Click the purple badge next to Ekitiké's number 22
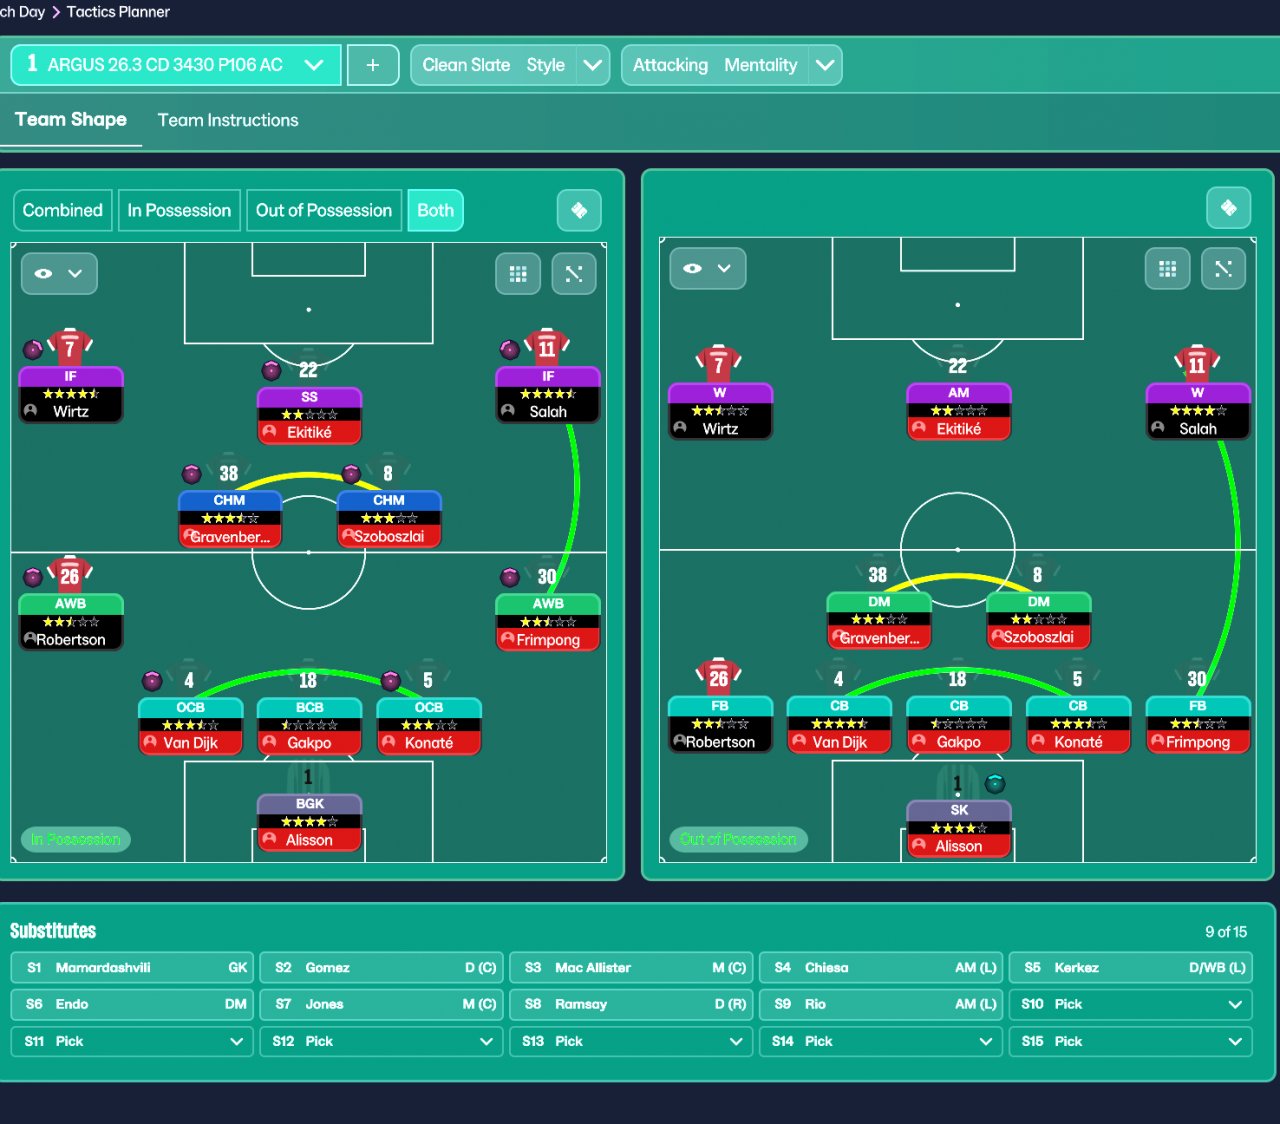 point(272,371)
